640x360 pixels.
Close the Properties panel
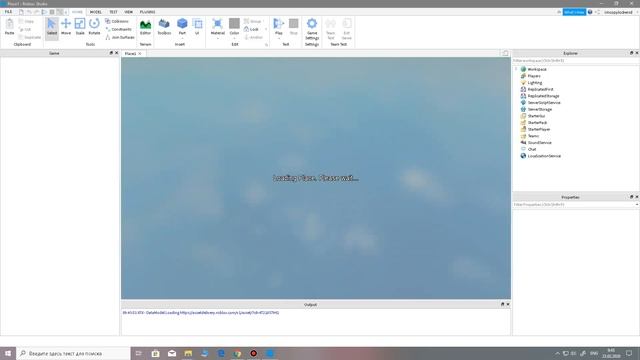click(636, 197)
